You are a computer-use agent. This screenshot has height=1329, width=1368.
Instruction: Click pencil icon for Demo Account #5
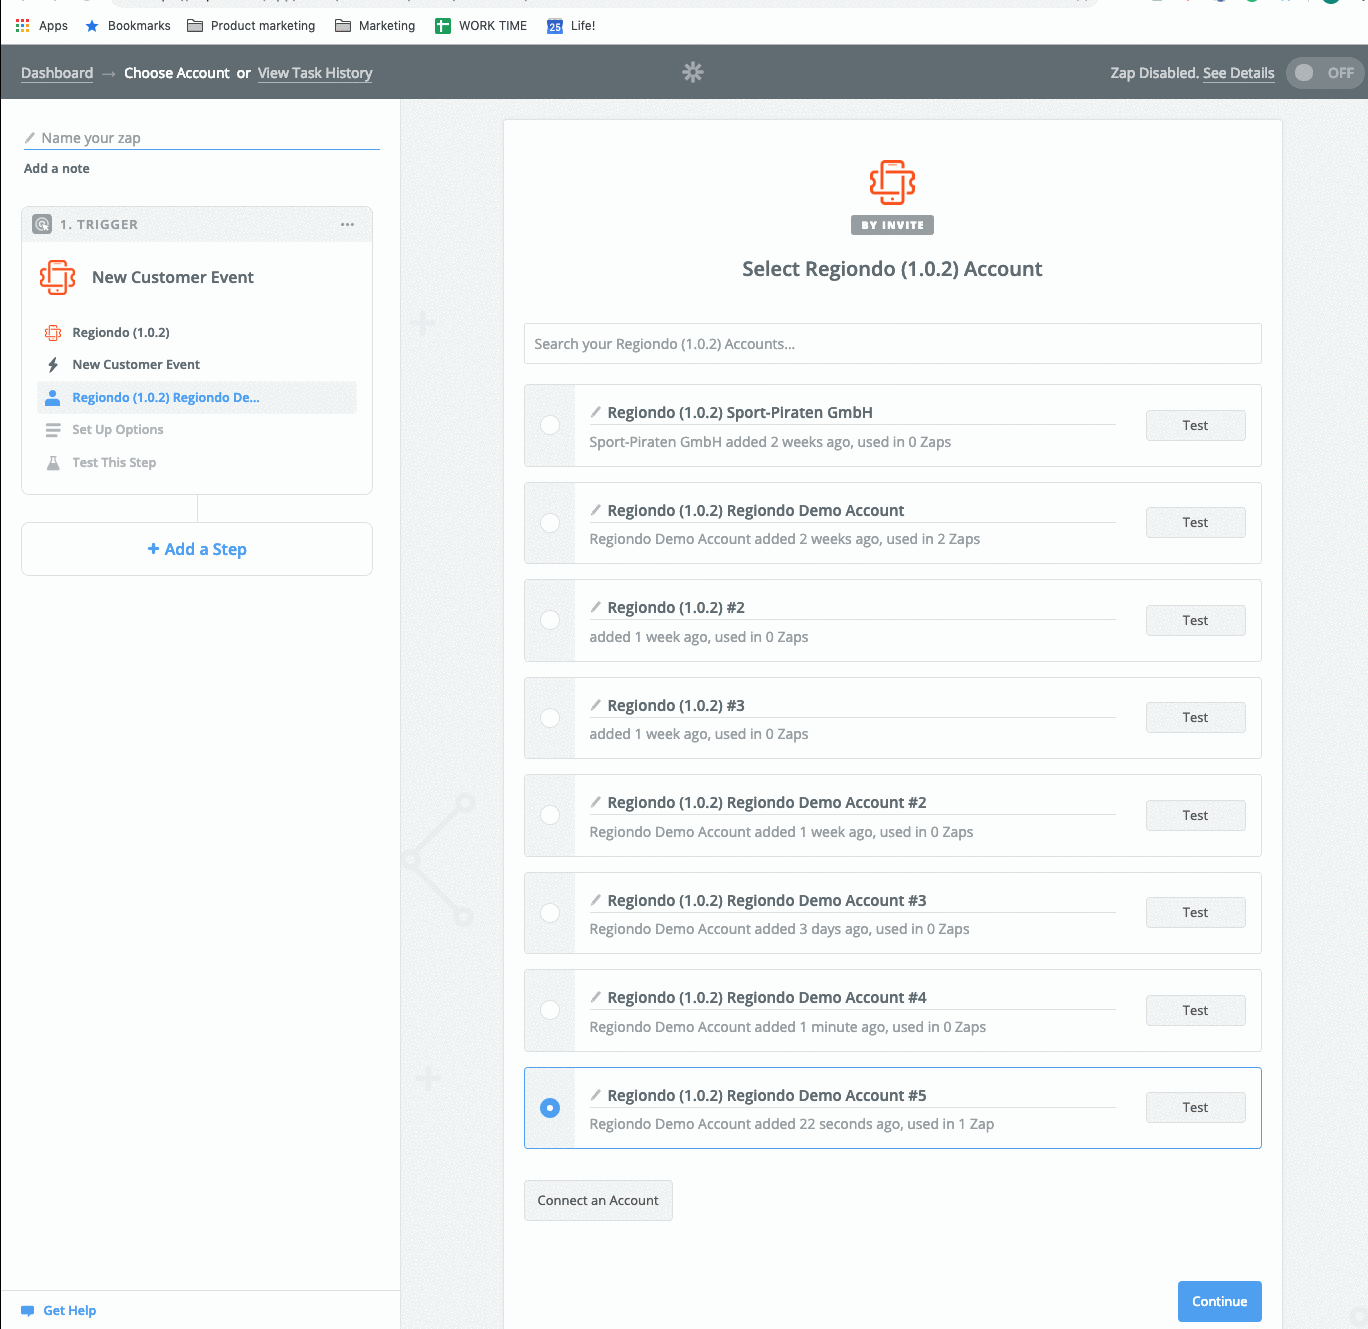(x=596, y=1095)
